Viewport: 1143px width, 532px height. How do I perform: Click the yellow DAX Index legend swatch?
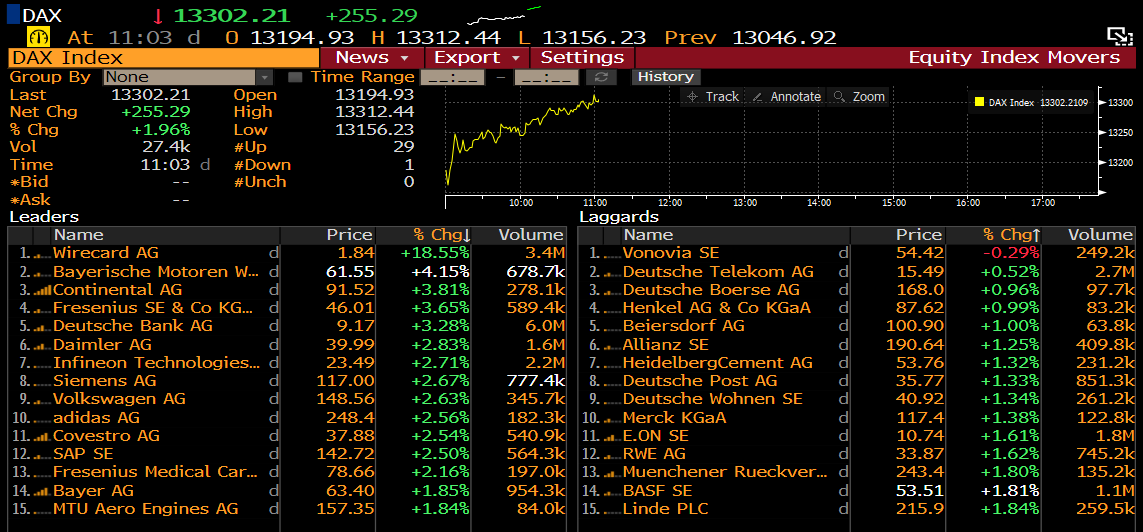979,103
